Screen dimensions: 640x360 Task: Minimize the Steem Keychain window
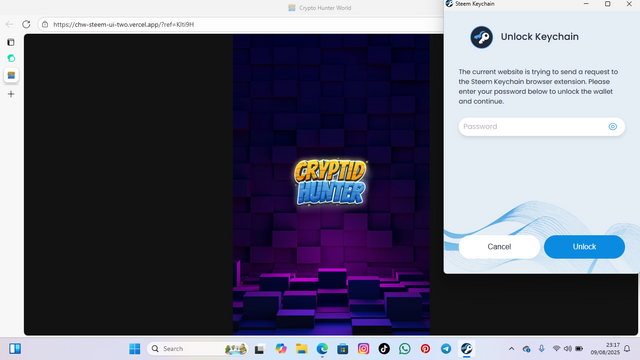pos(586,4)
